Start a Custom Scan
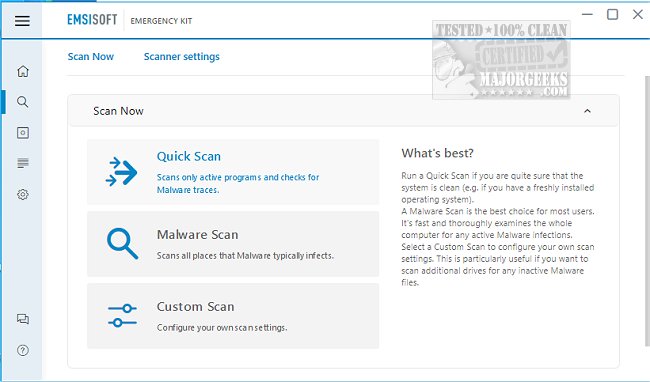Image resolution: width=650 pixels, height=382 pixels. [x=233, y=316]
